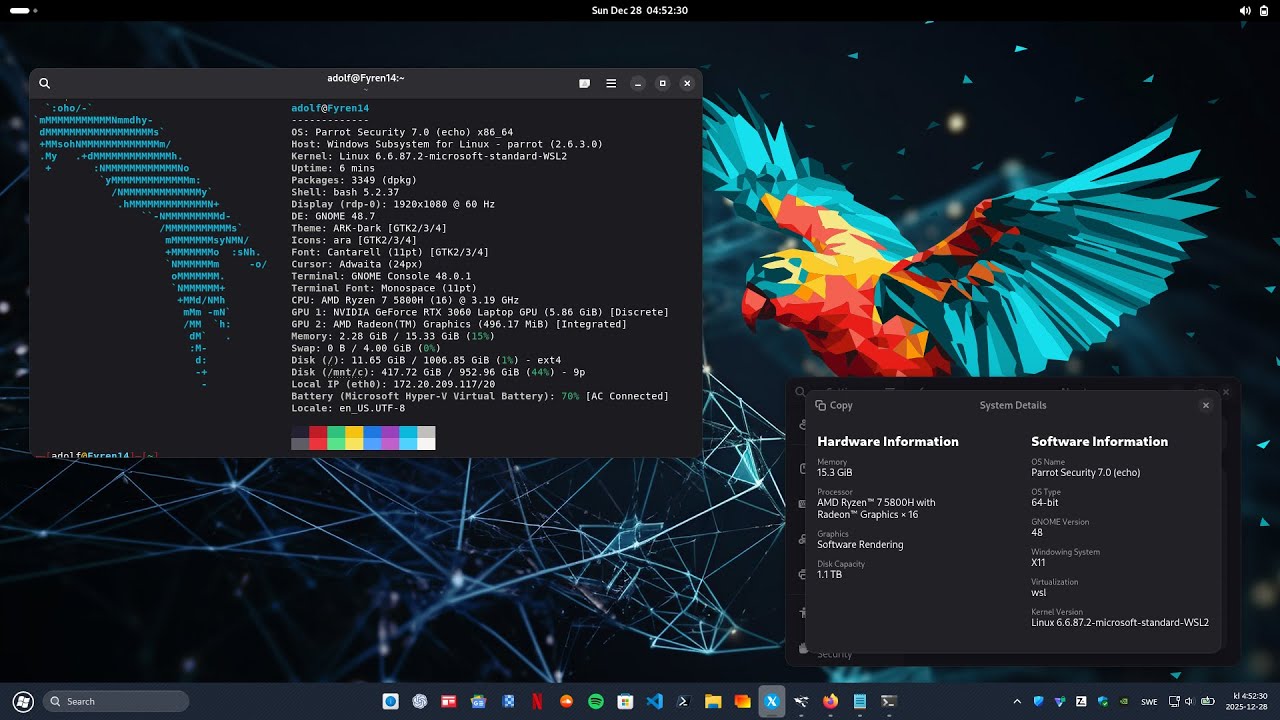The image size is (1280, 720).
Task: Open File Explorer from the taskbar
Action: pyautogui.click(x=713, y=701)
